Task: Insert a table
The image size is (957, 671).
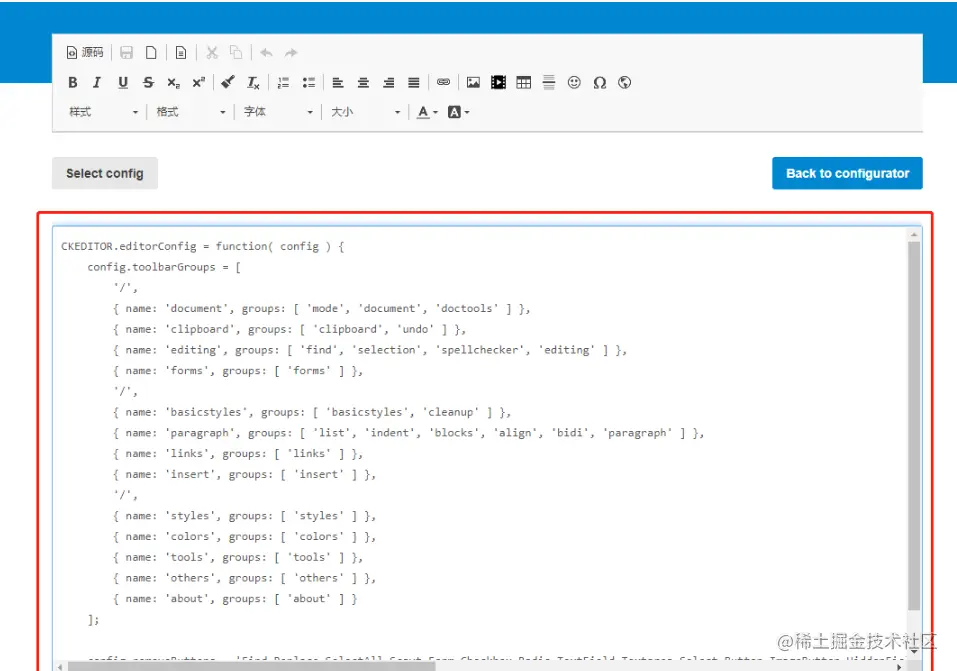Action: point(524,82)
